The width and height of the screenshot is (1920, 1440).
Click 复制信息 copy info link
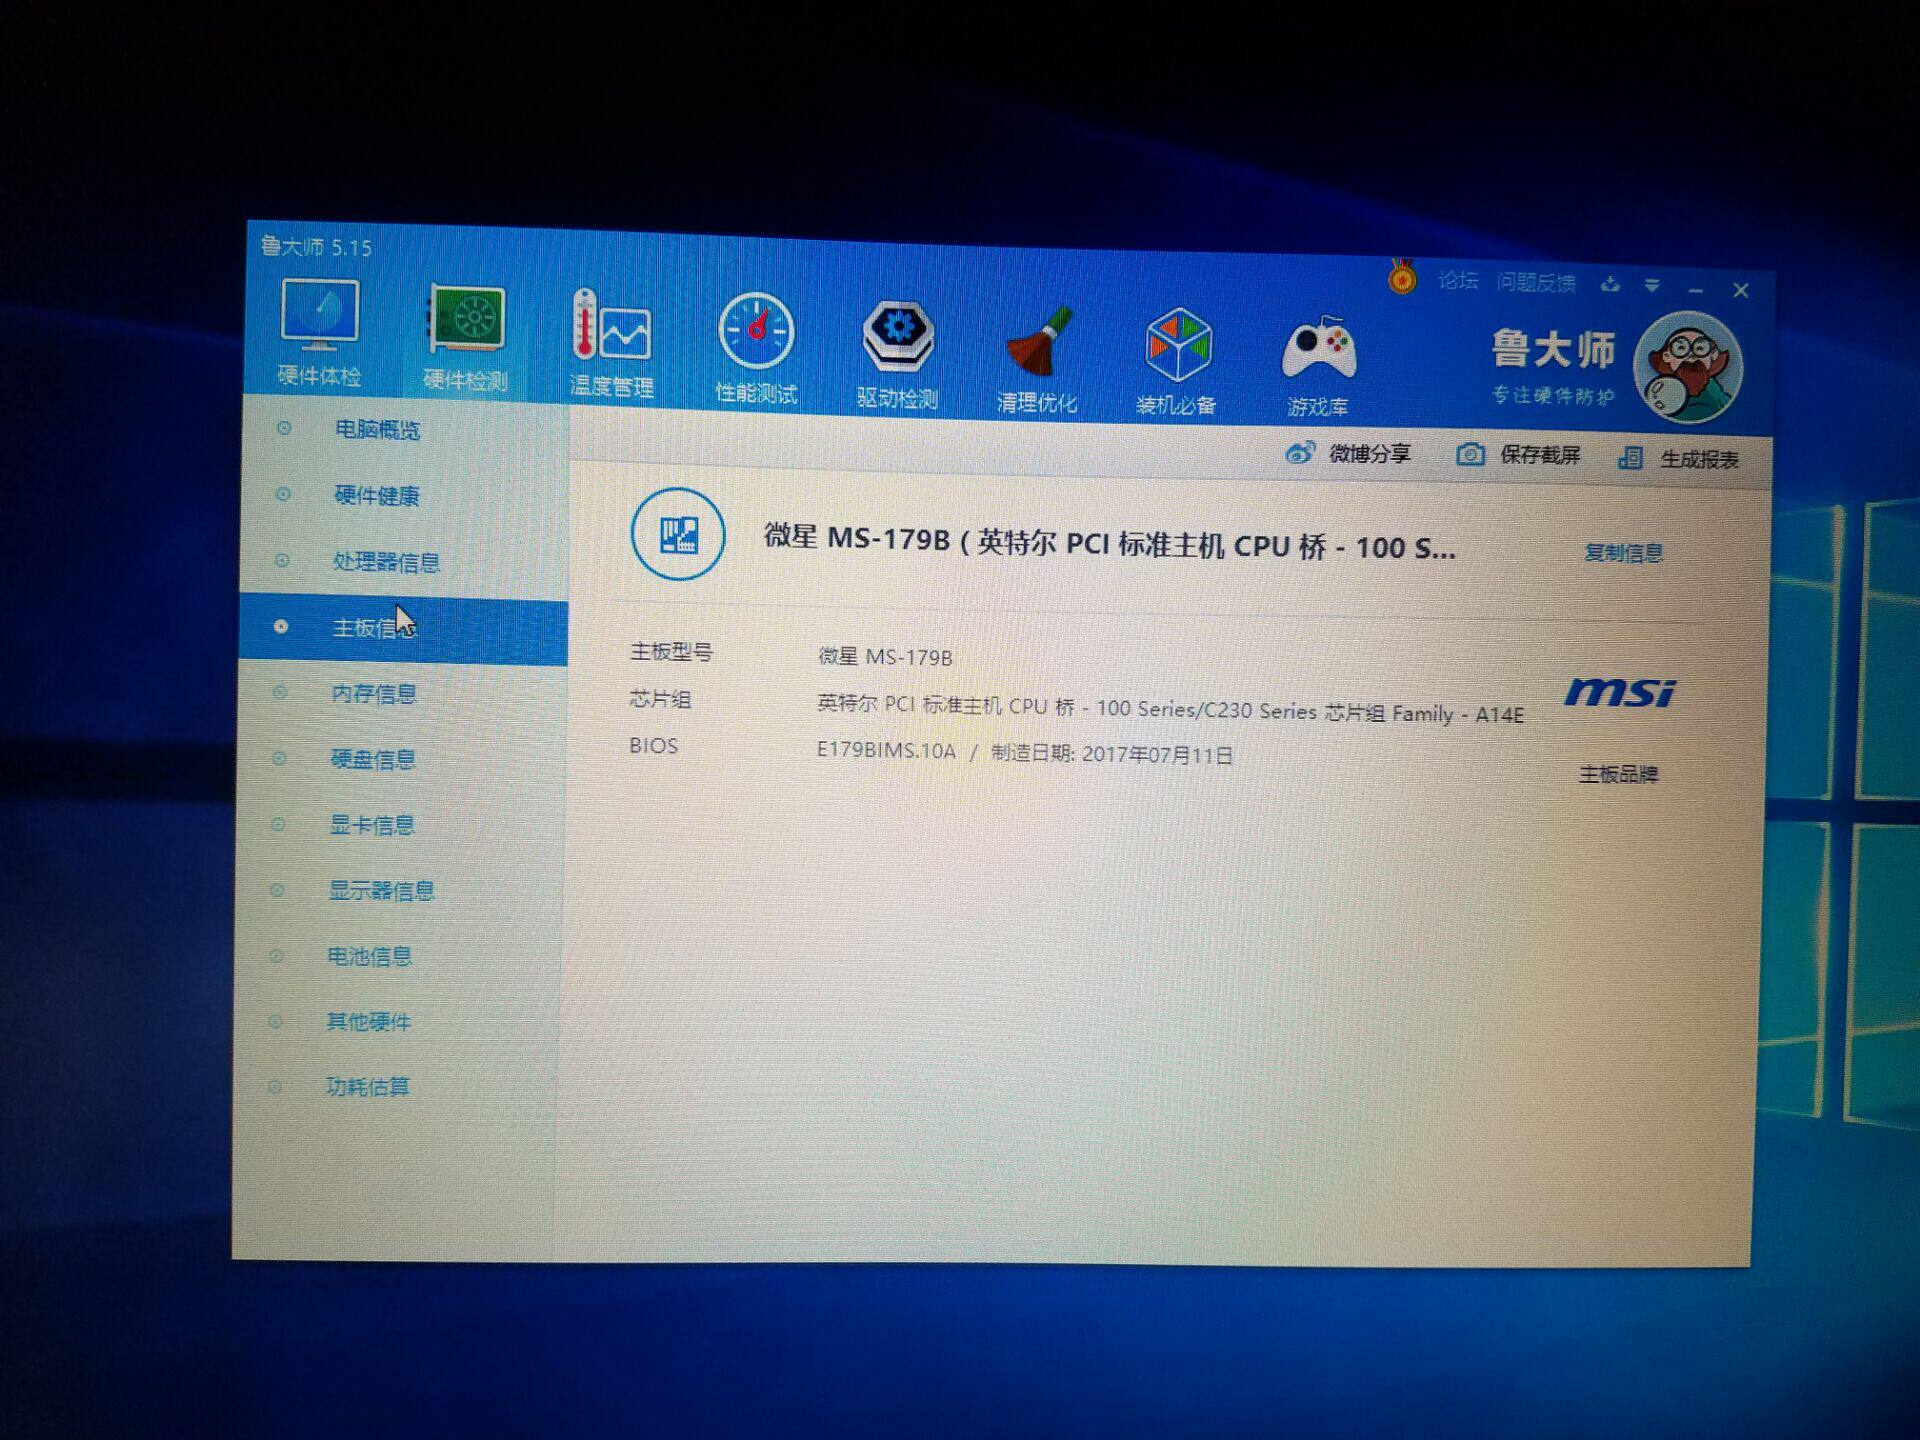pos(1622,553)
